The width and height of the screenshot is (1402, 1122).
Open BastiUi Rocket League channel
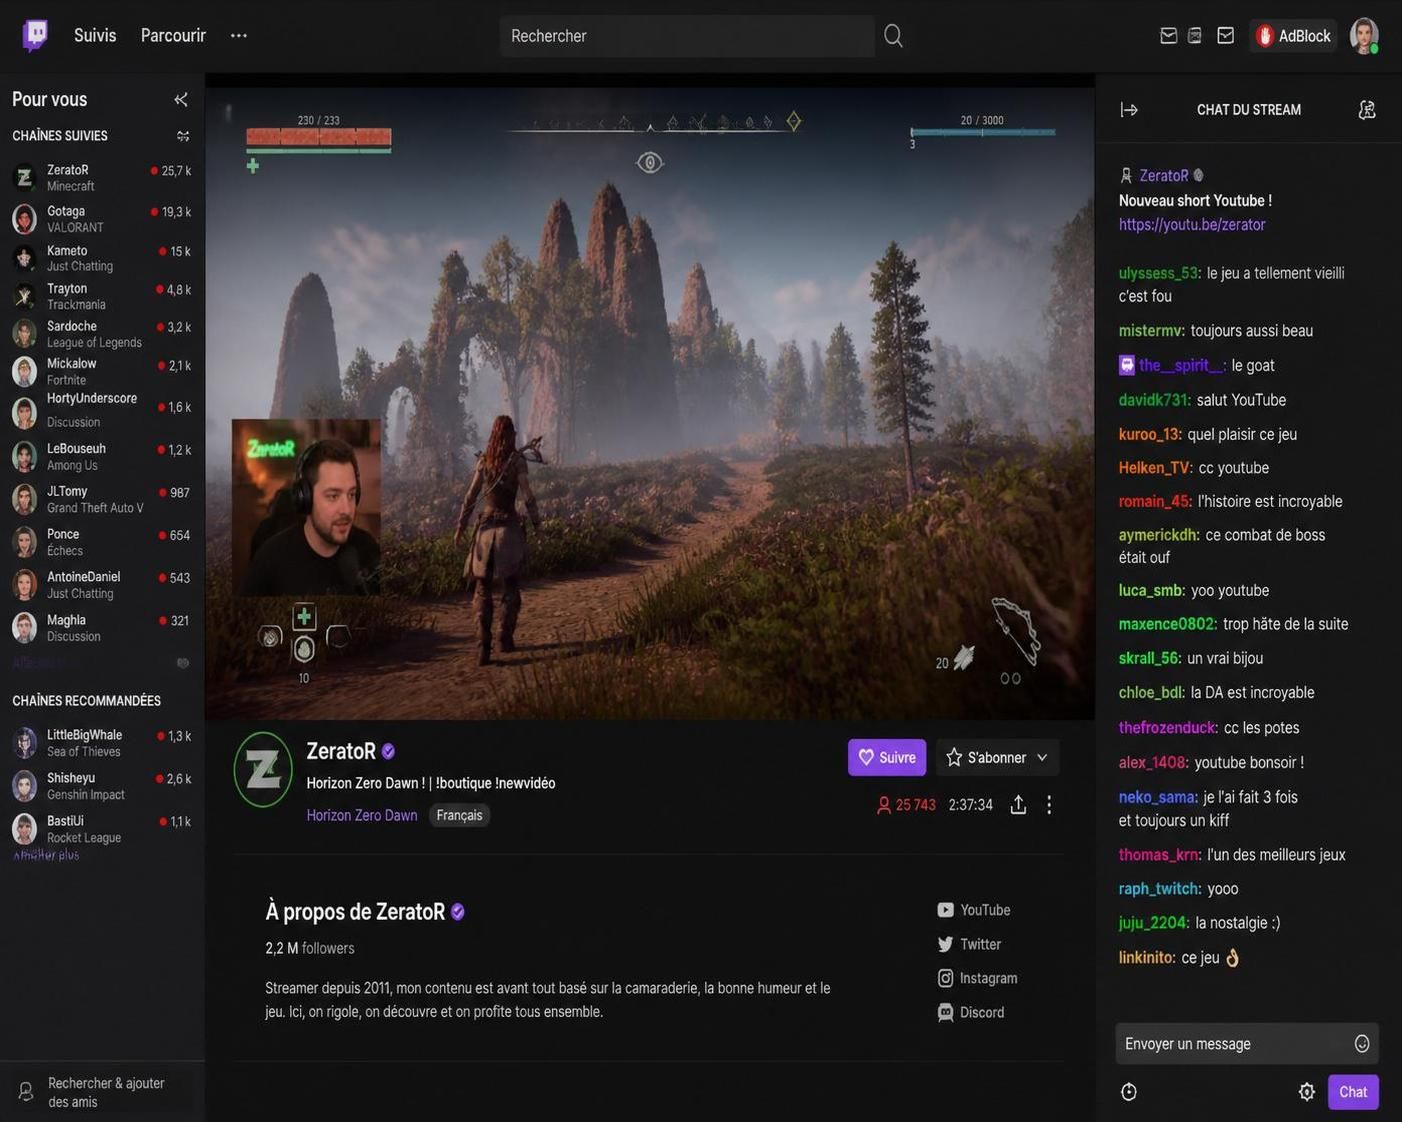[x=100, y=829]
